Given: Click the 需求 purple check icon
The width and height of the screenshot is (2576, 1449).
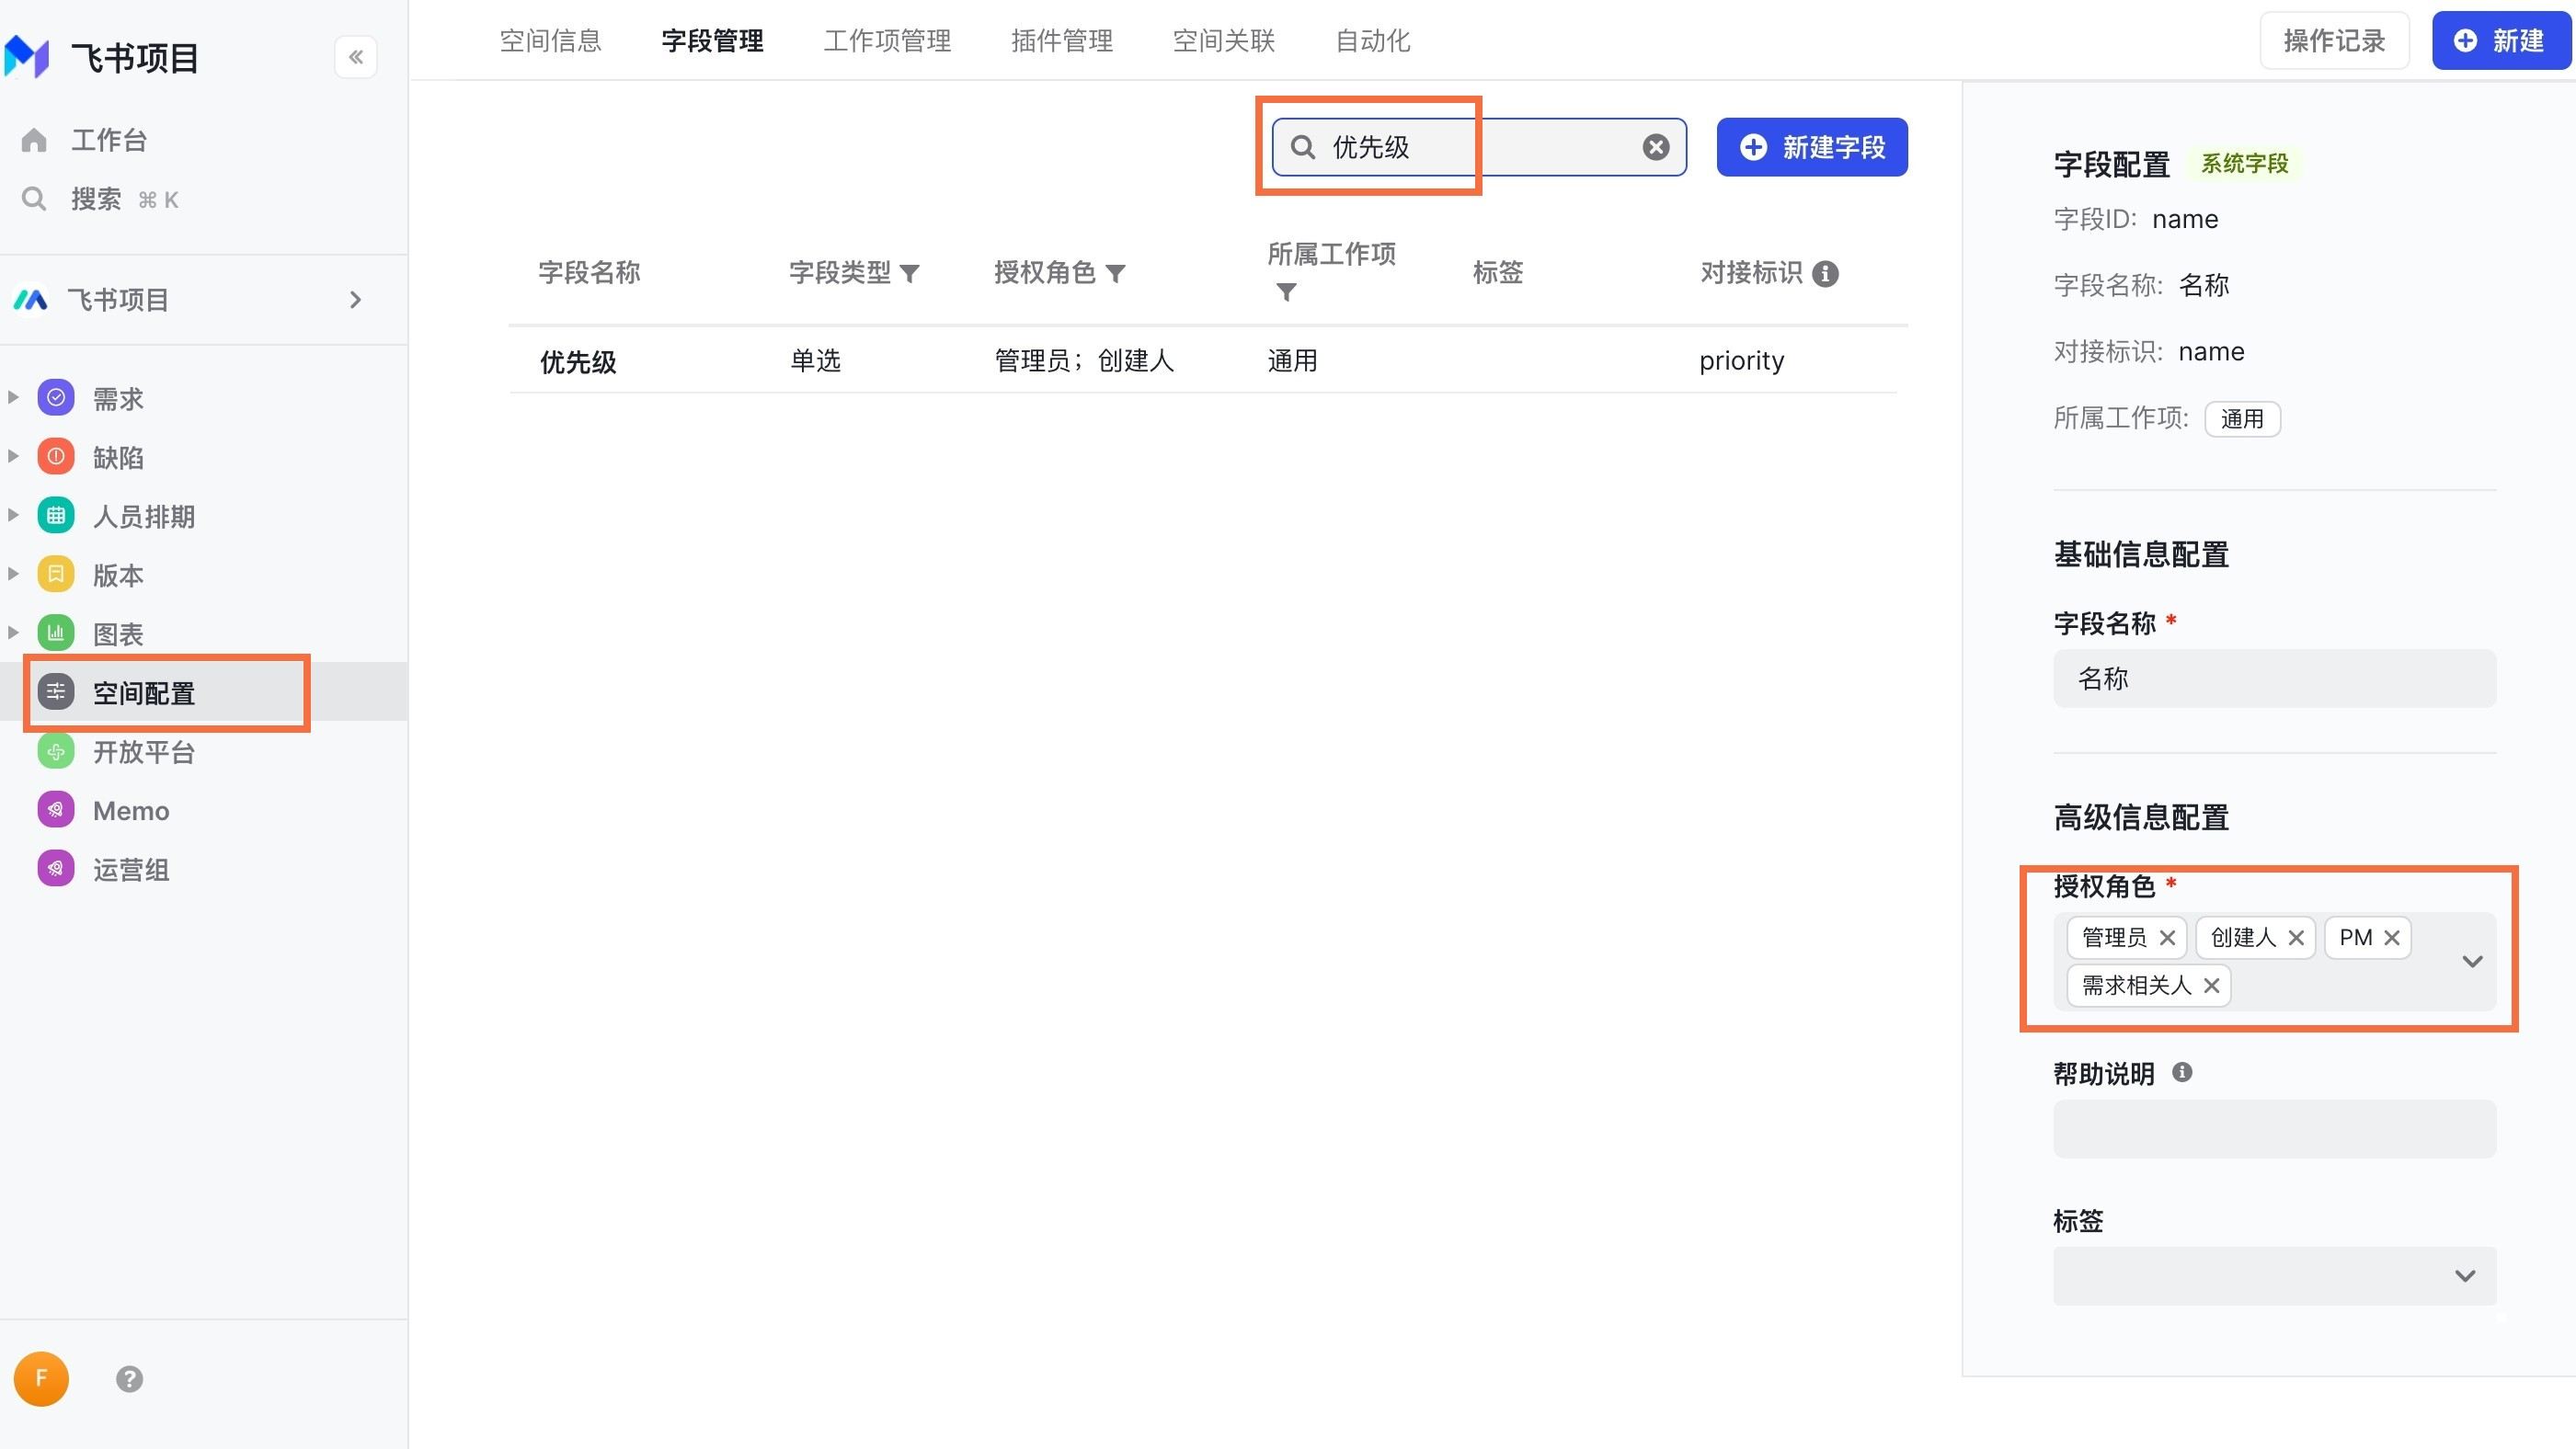Looking at the screenshot, I should coord(56,398).
